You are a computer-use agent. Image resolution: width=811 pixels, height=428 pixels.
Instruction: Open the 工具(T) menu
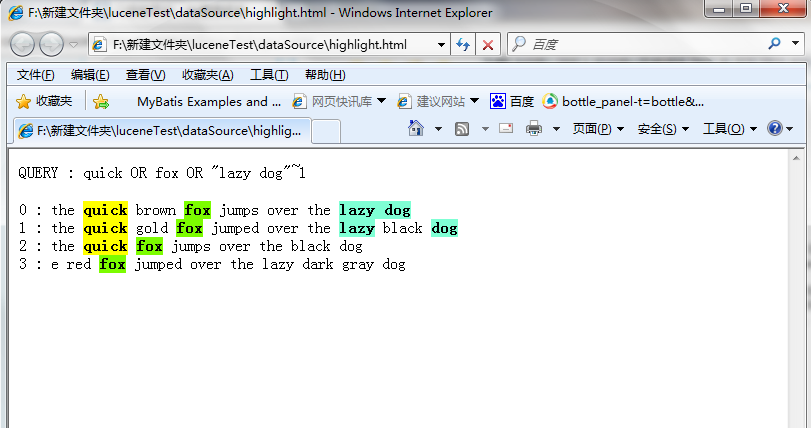pos(269,75)
